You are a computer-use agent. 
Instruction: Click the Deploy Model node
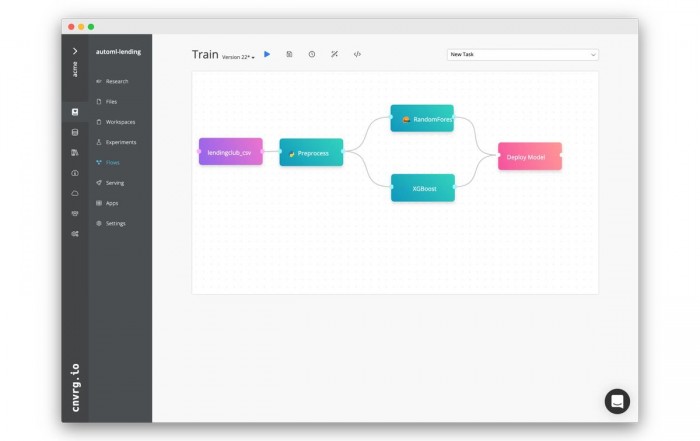(x=530, y=156)
